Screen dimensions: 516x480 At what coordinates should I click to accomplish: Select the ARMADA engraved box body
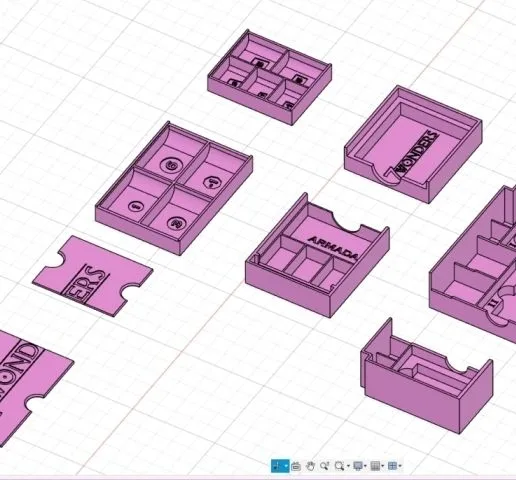(x=317, y=256)
